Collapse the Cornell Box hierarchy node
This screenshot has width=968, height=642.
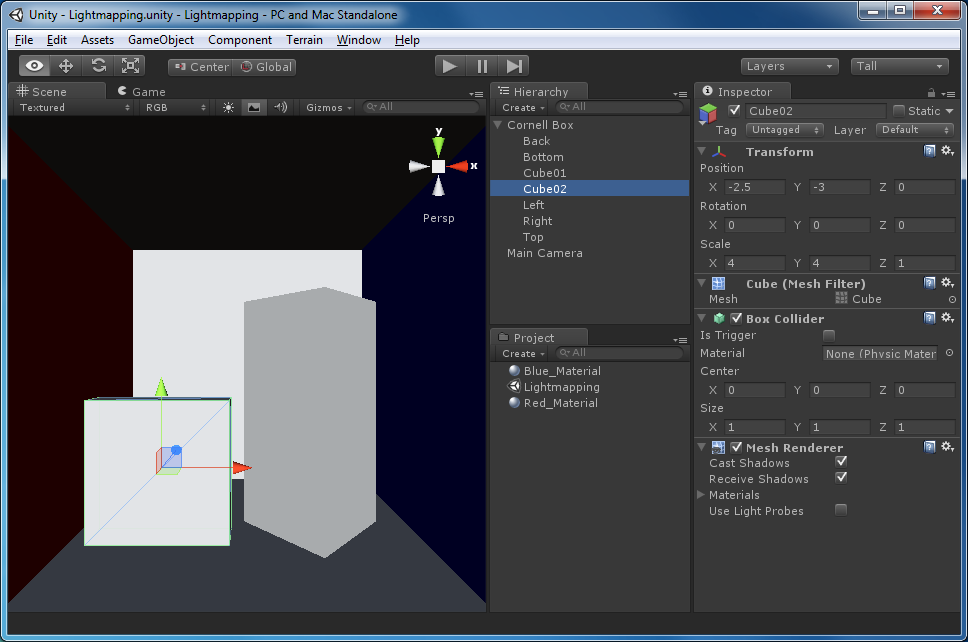497,125
